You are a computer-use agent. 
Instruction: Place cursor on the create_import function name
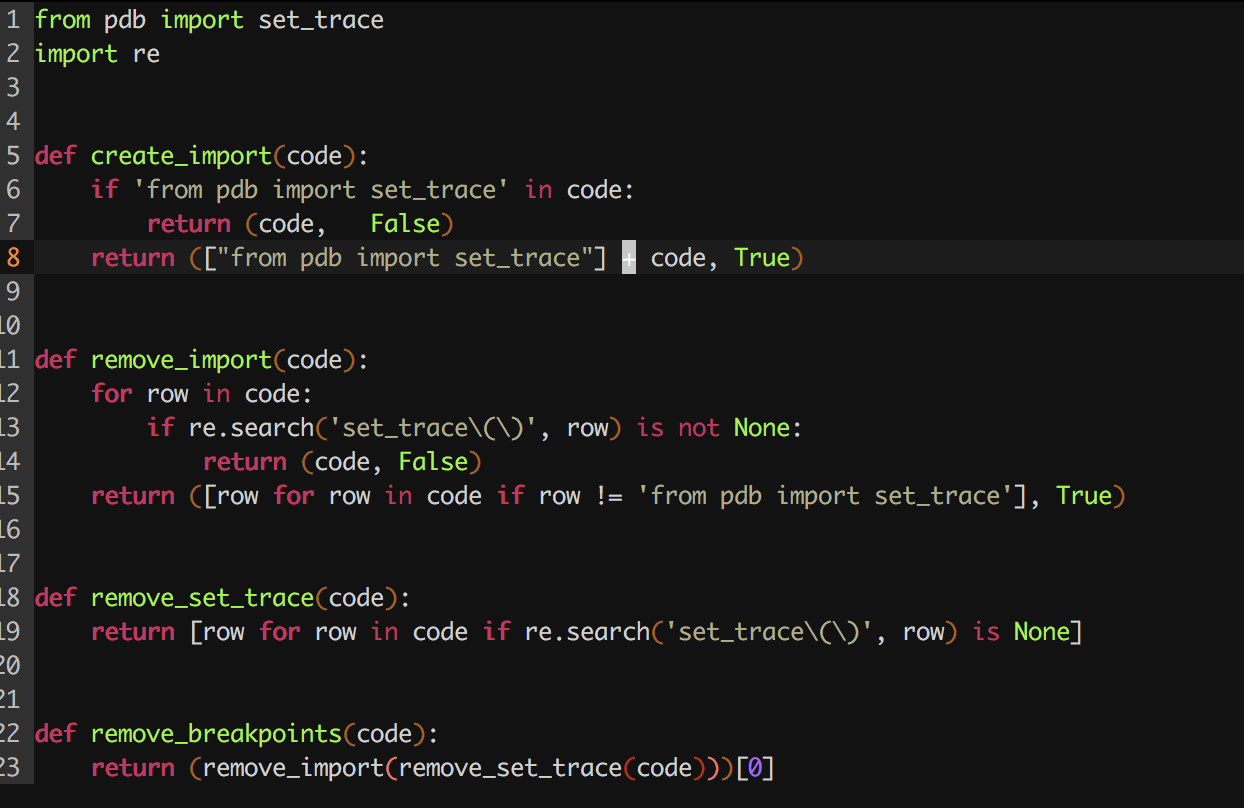pos(180,155)
